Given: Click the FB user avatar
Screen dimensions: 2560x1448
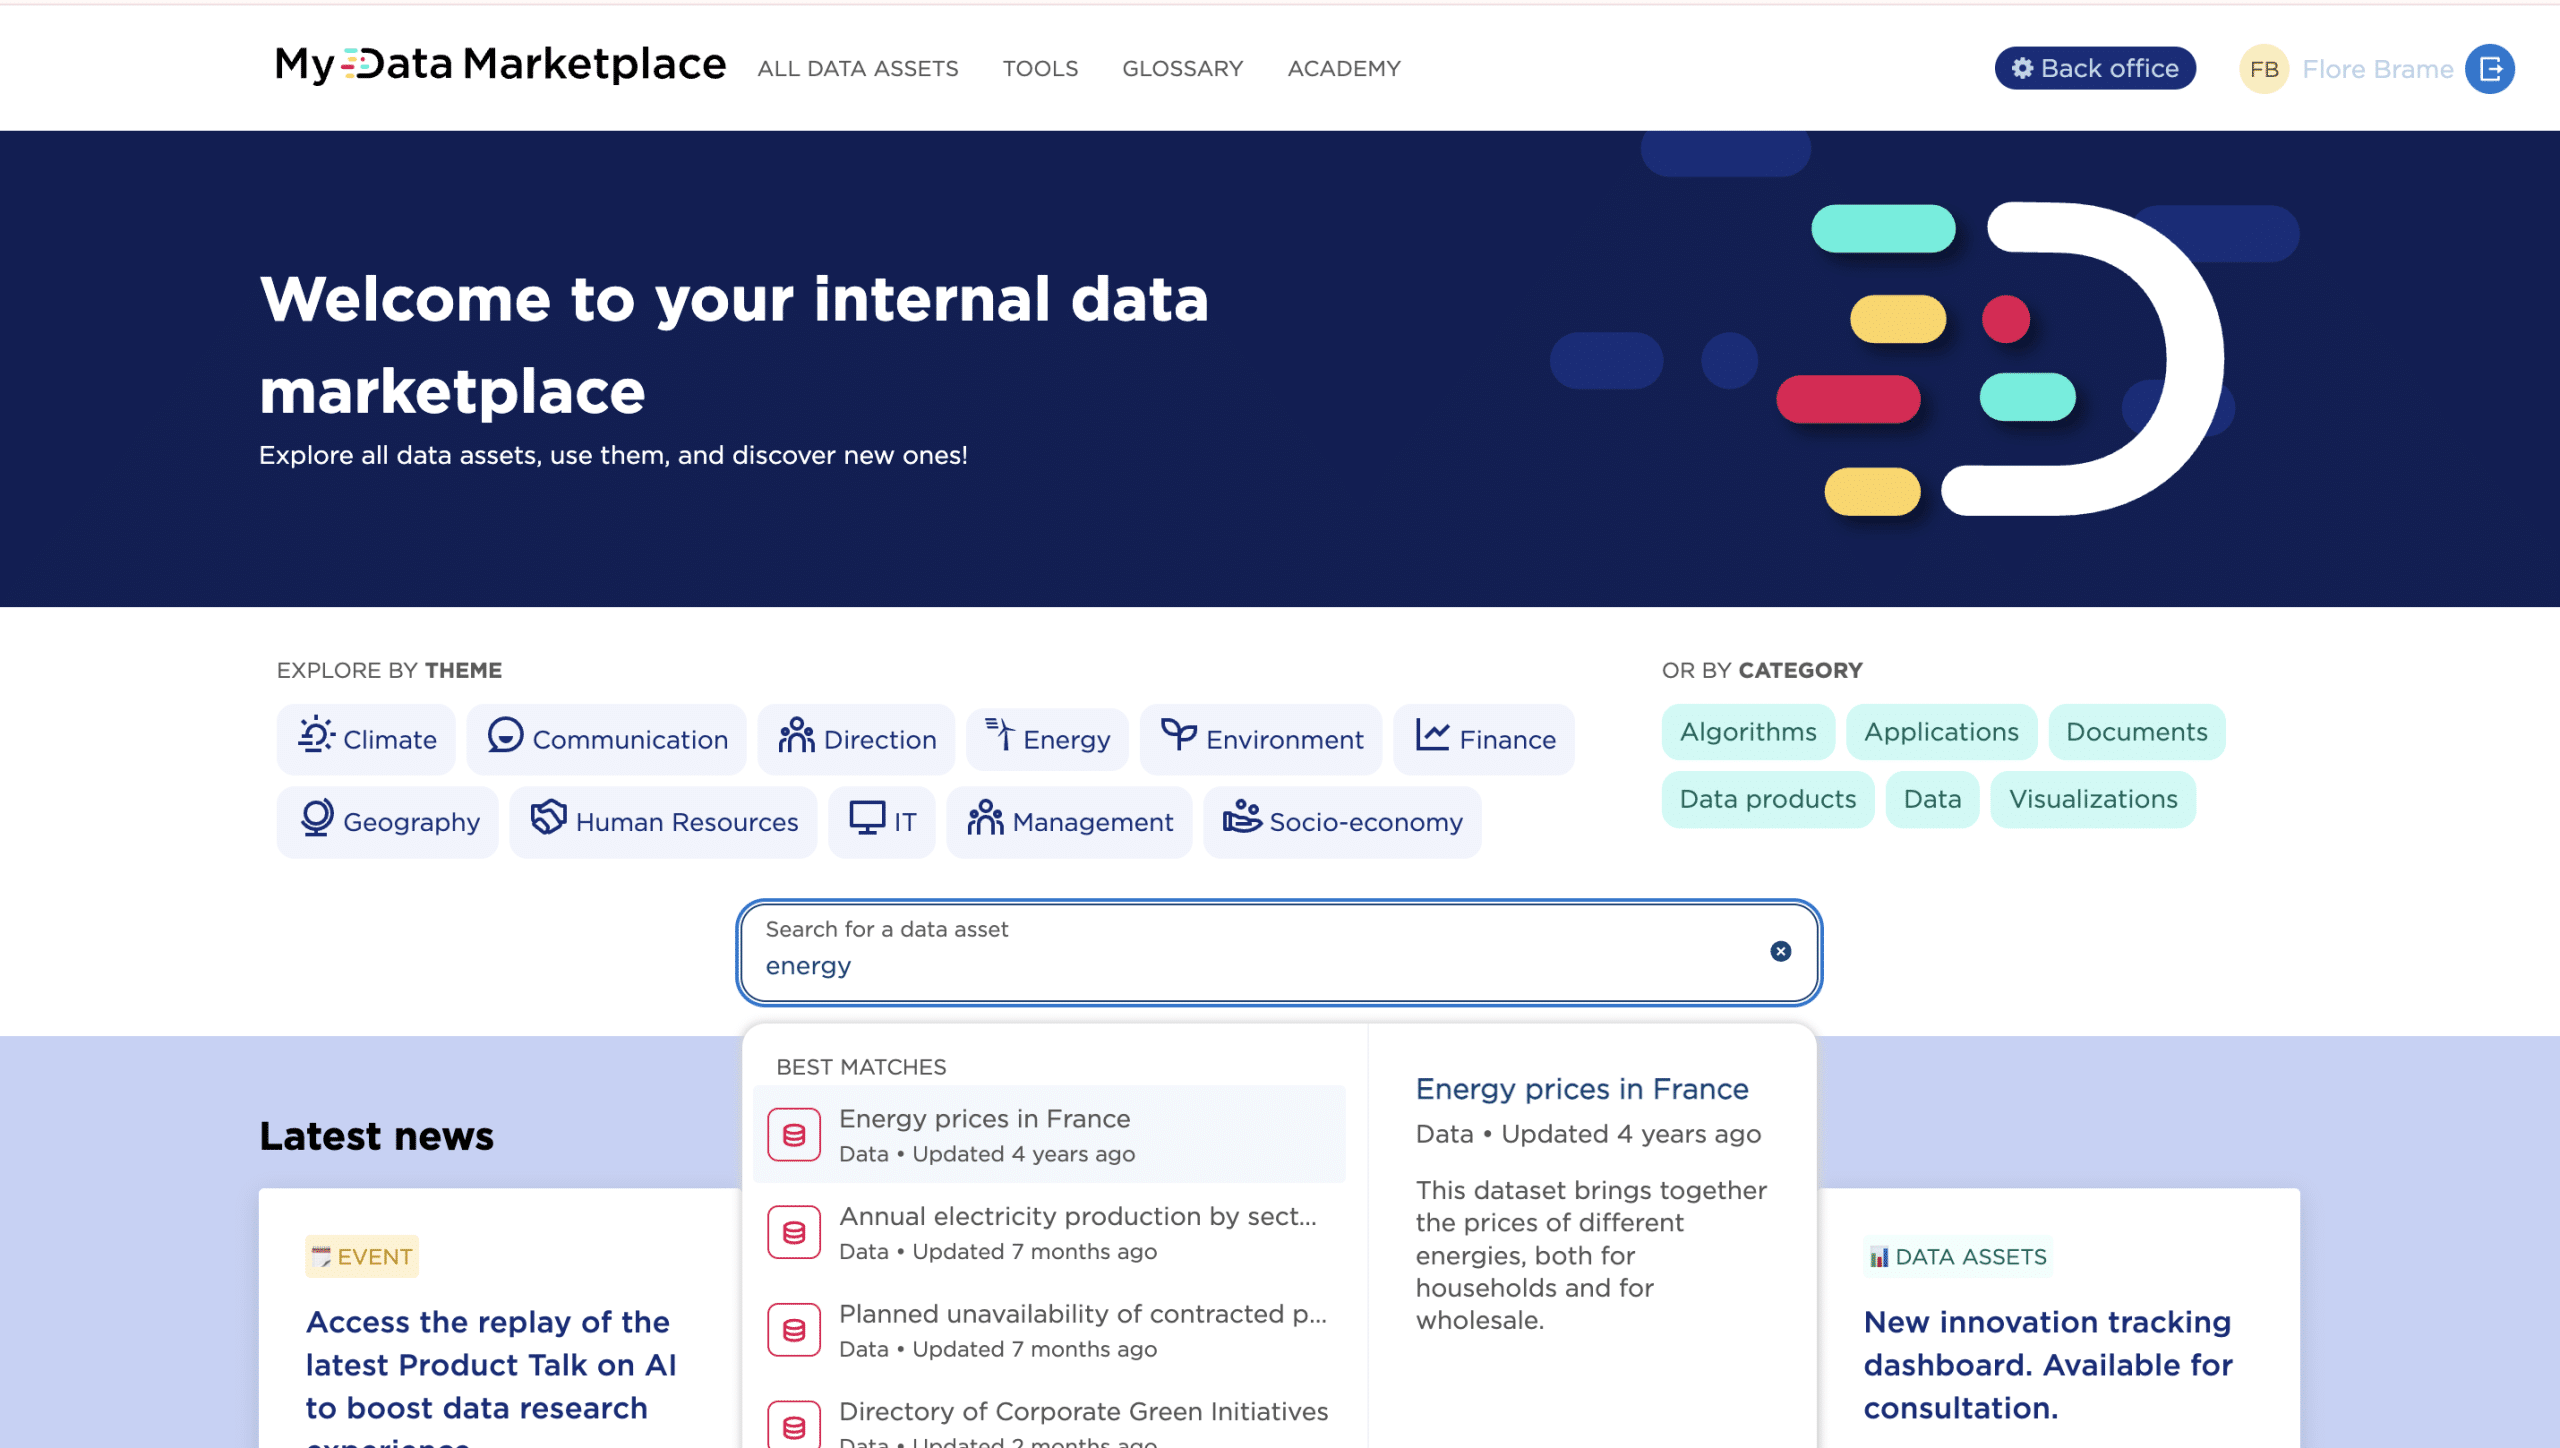Looking at the screenshot, I should [2264, 69].
